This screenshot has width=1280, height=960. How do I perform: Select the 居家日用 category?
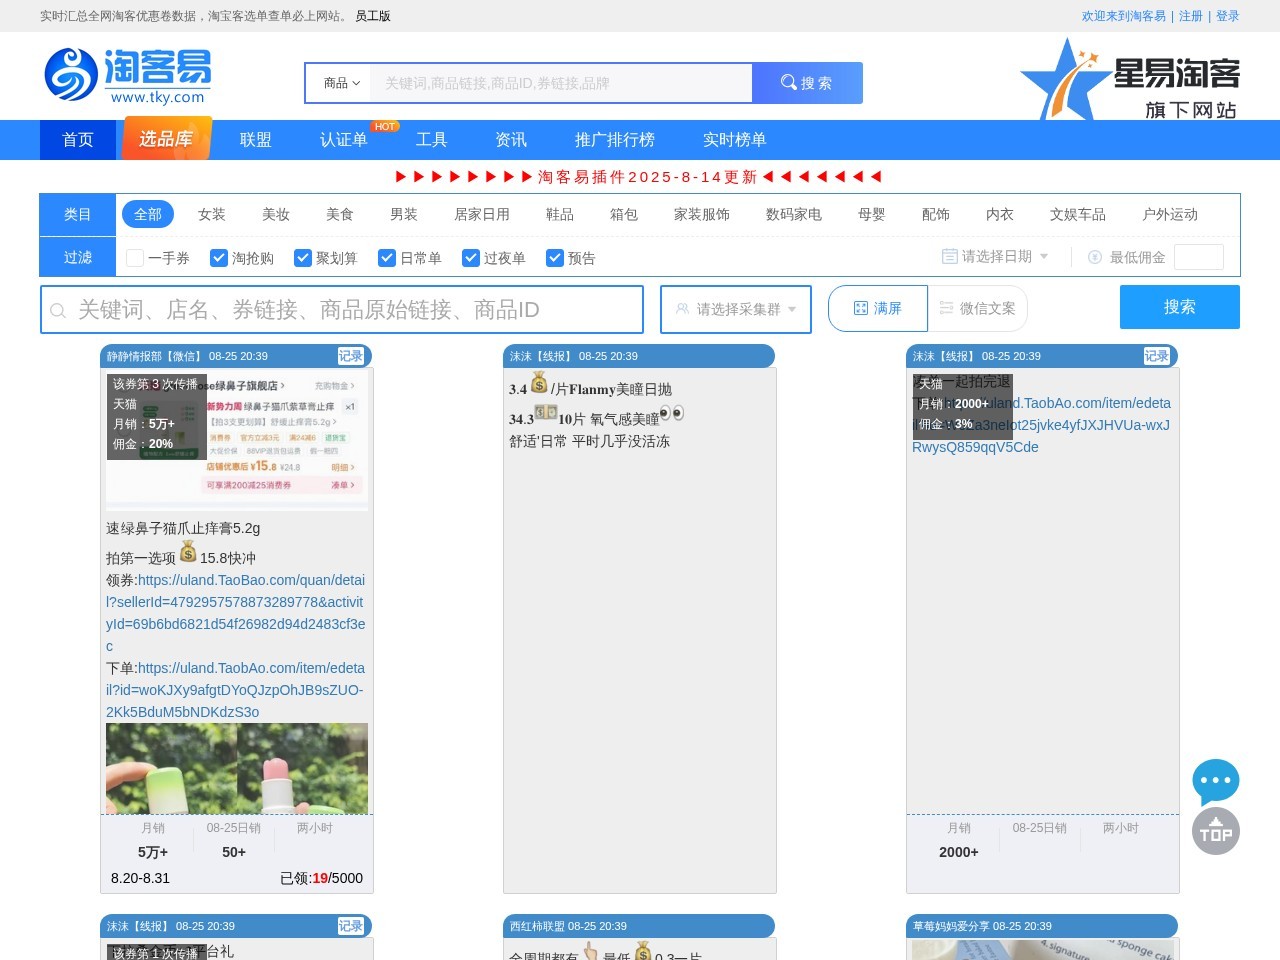point(482,214)
